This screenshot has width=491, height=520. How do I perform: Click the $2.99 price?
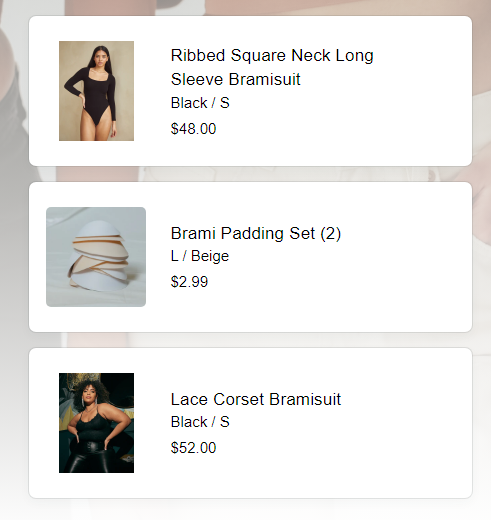tap(189, 282)
